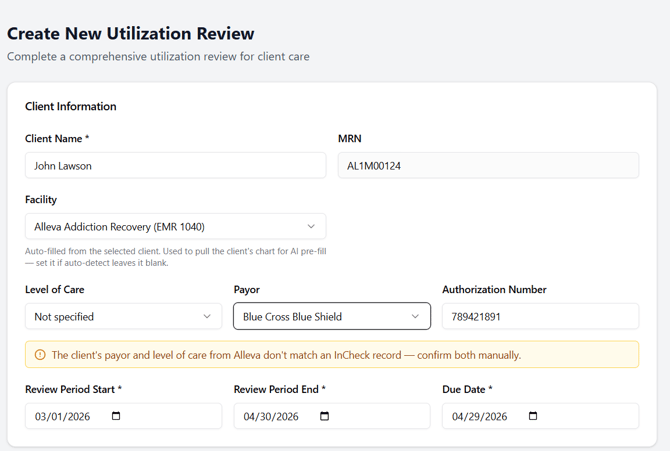Click the Auto-filled from selected client help text
The height and width of the screenshot is (451, 670).
coord(176,257)
